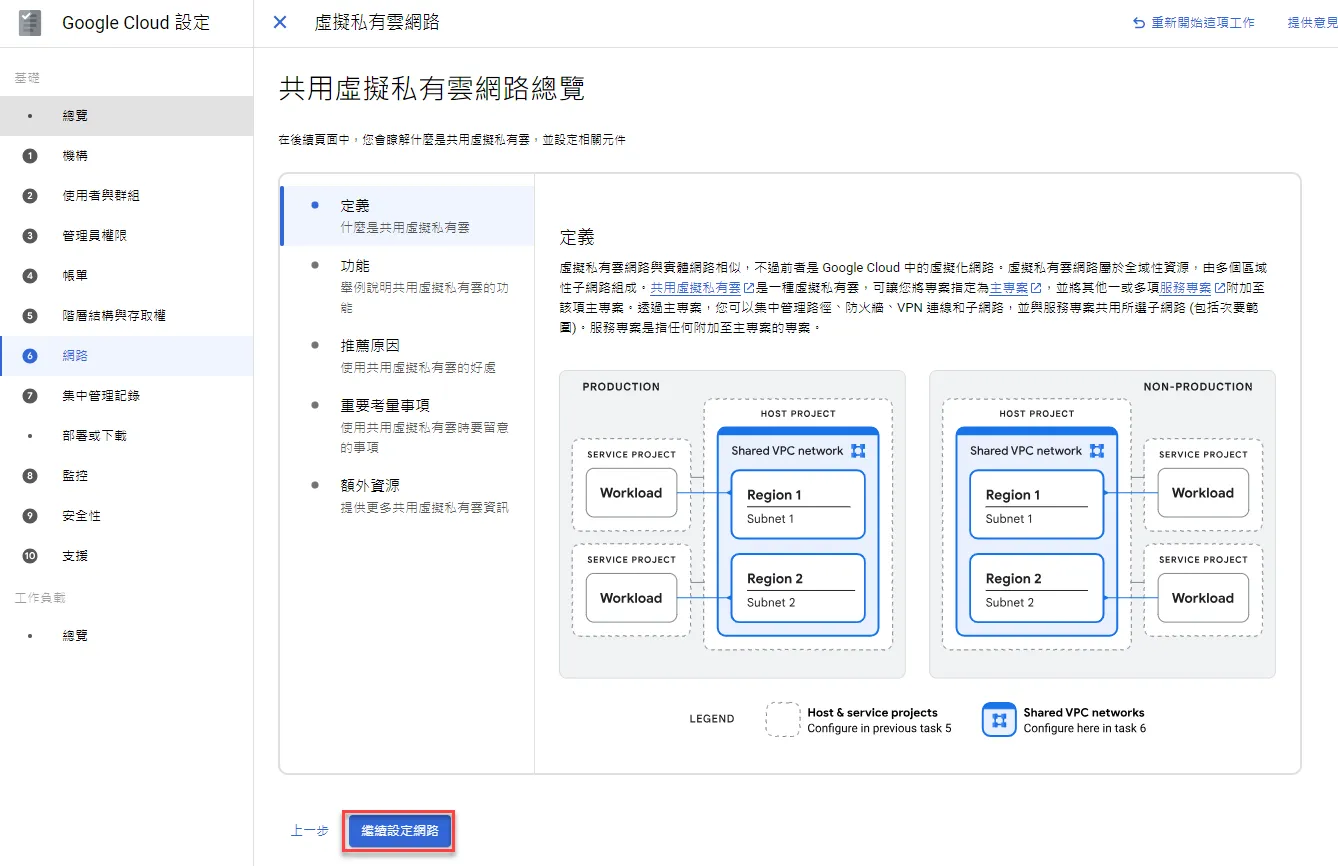
Task: Click number 8 step badge icon
Action: coord(30,476)
